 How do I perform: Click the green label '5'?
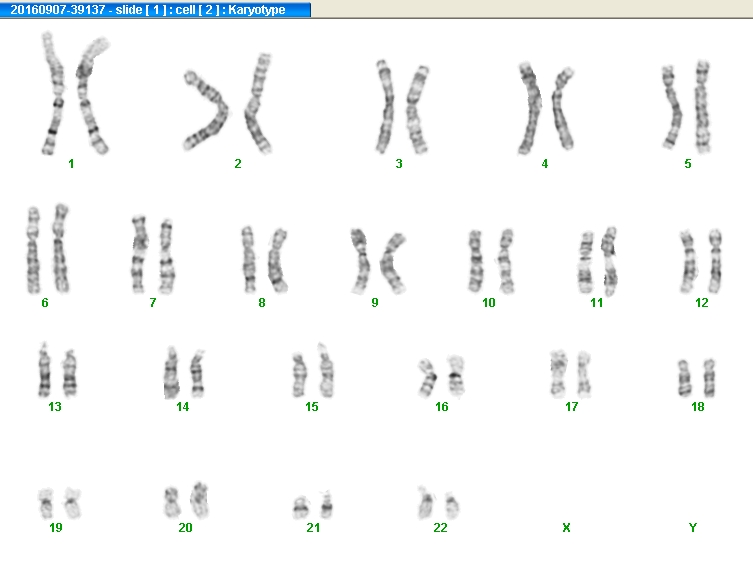pos(688,164)
